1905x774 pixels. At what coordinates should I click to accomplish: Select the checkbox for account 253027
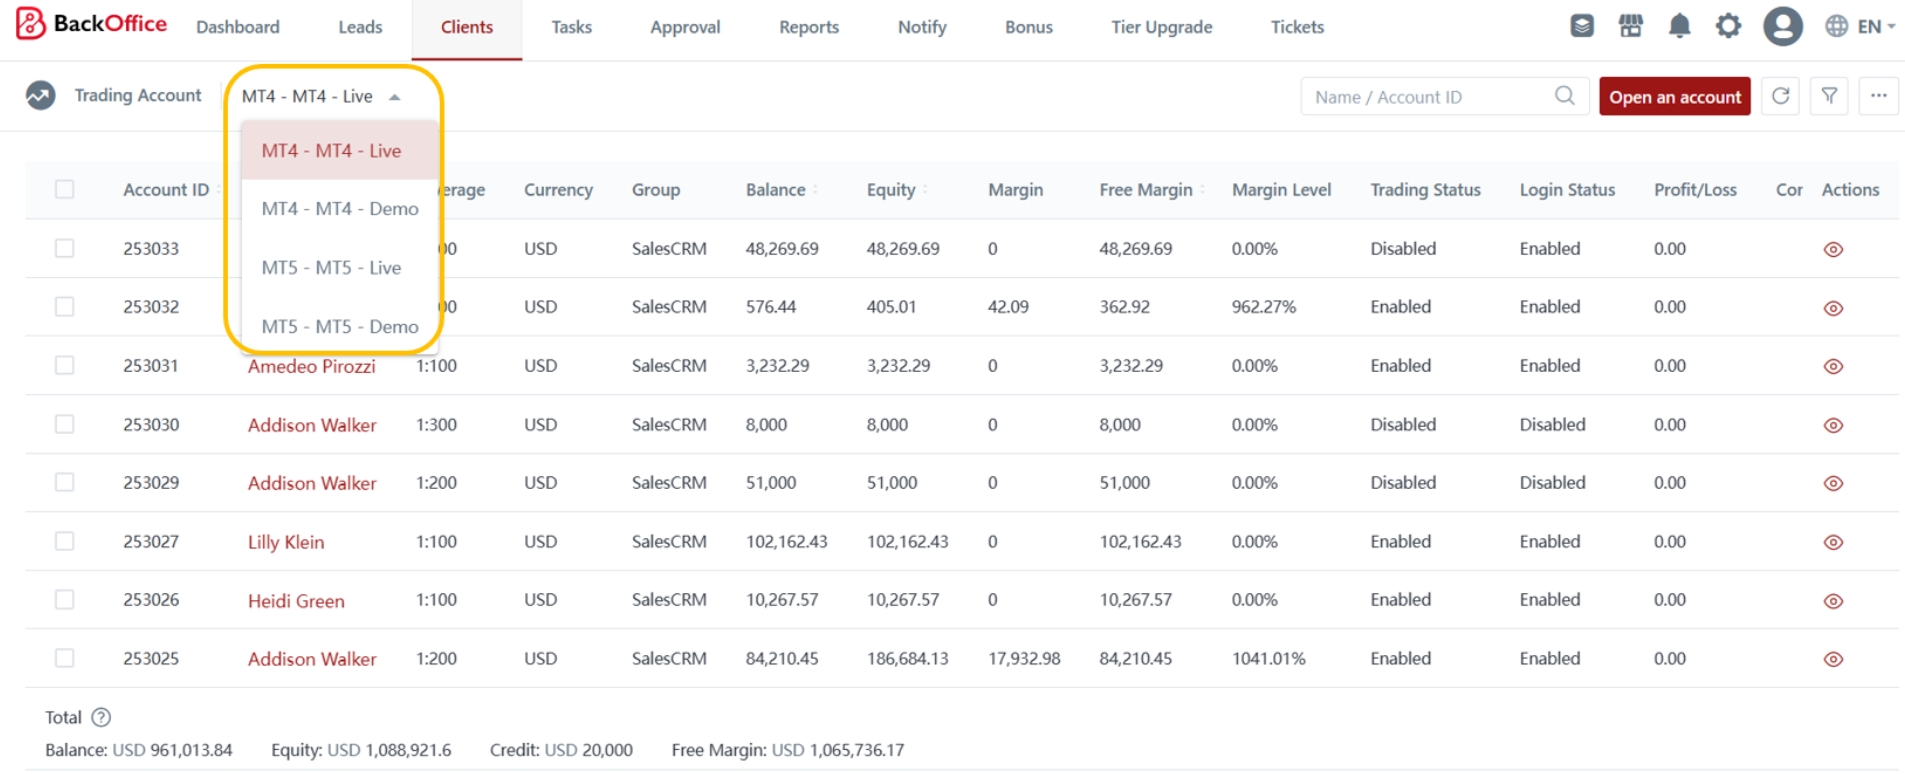[65, 541]
